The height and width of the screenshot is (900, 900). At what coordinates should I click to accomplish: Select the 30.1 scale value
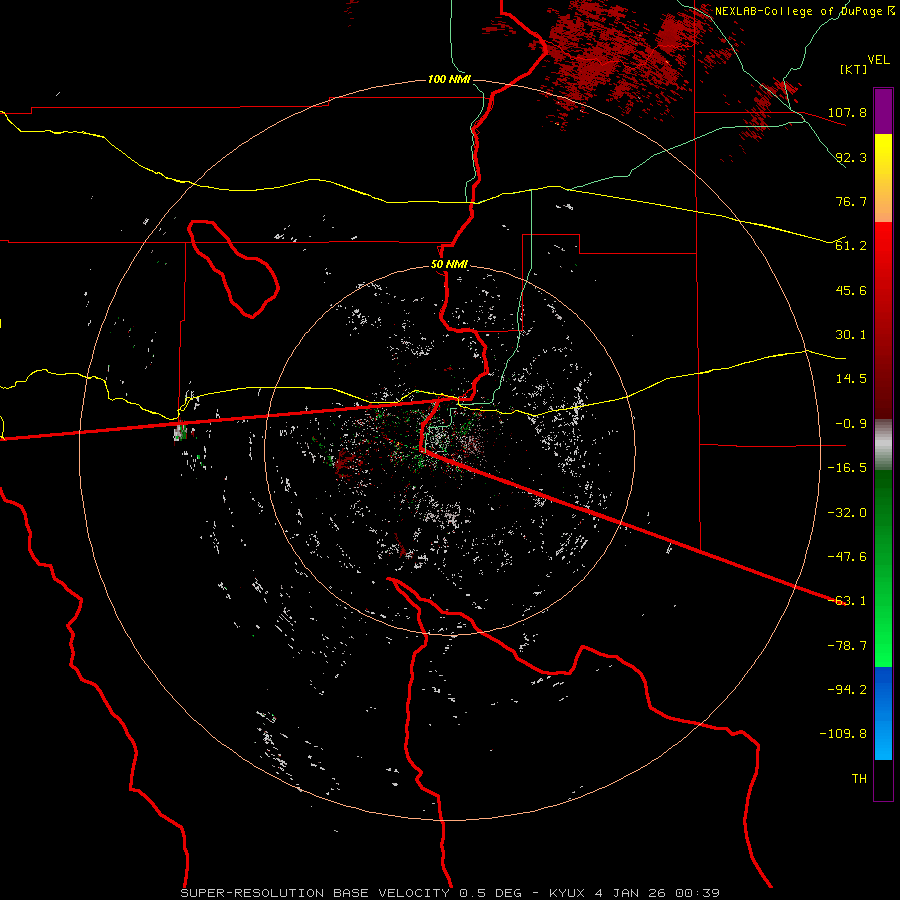[x=851, y=335]
